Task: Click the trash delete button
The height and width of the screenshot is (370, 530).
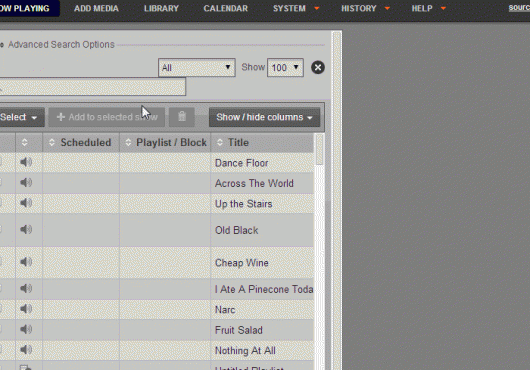Action: [182, 117]
